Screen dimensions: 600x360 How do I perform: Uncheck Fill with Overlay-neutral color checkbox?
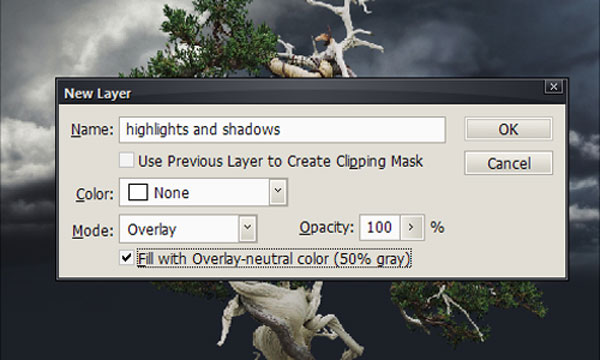pyautogui.click(x=126, y=257)
